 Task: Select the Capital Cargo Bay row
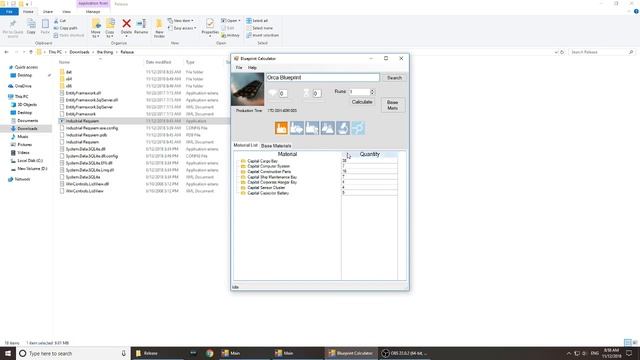[262, 161]
